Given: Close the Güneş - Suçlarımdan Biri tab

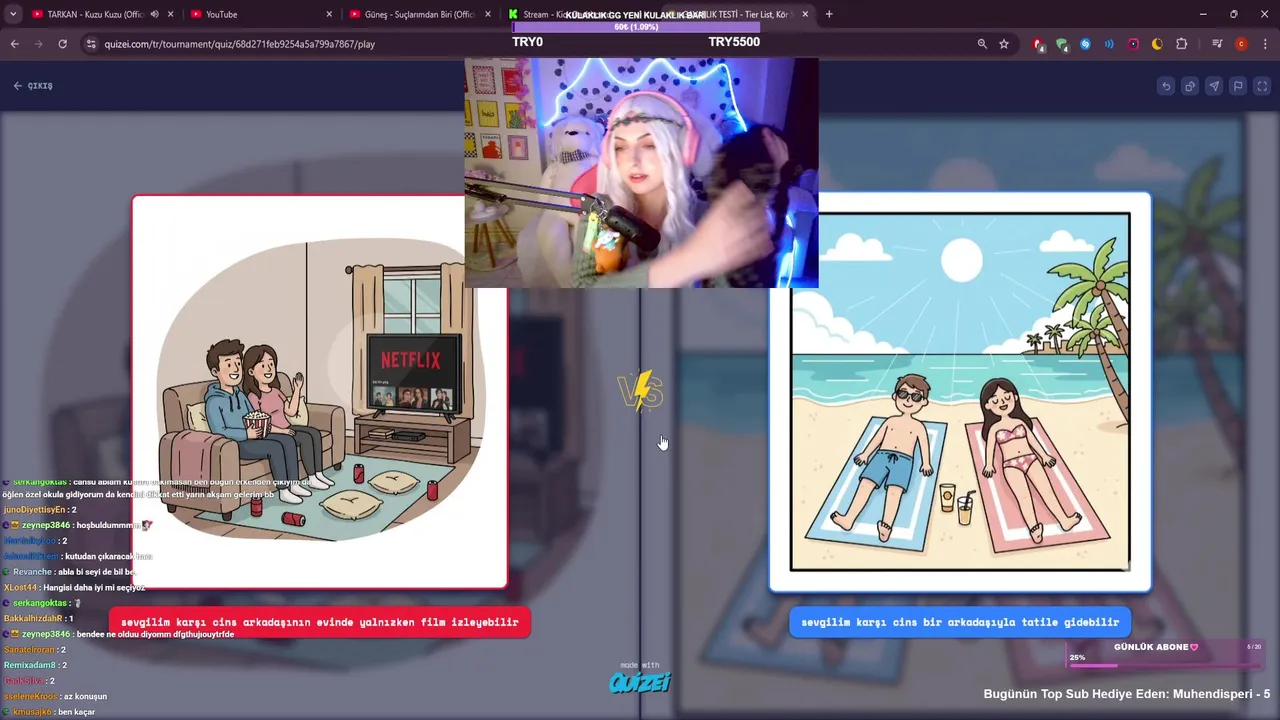Looking at the screenshot, I should (x=489, y=14).
